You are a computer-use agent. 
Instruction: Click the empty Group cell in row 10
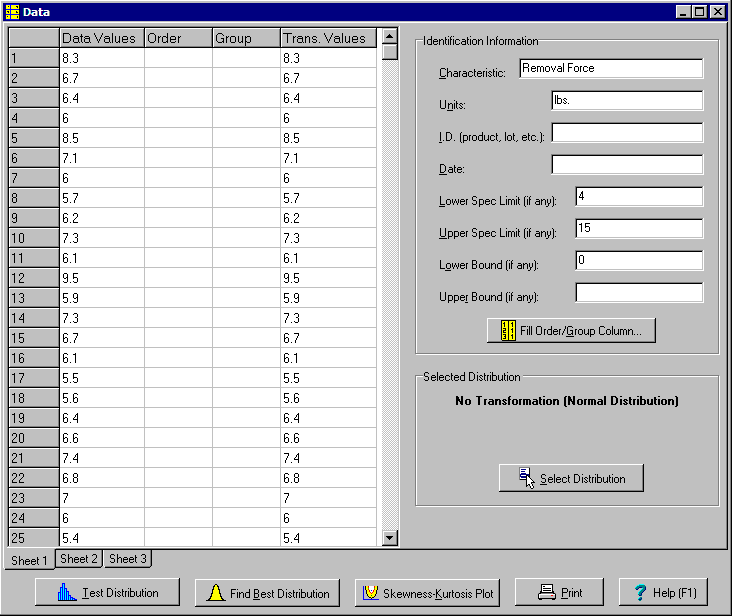tap(246, 238)
